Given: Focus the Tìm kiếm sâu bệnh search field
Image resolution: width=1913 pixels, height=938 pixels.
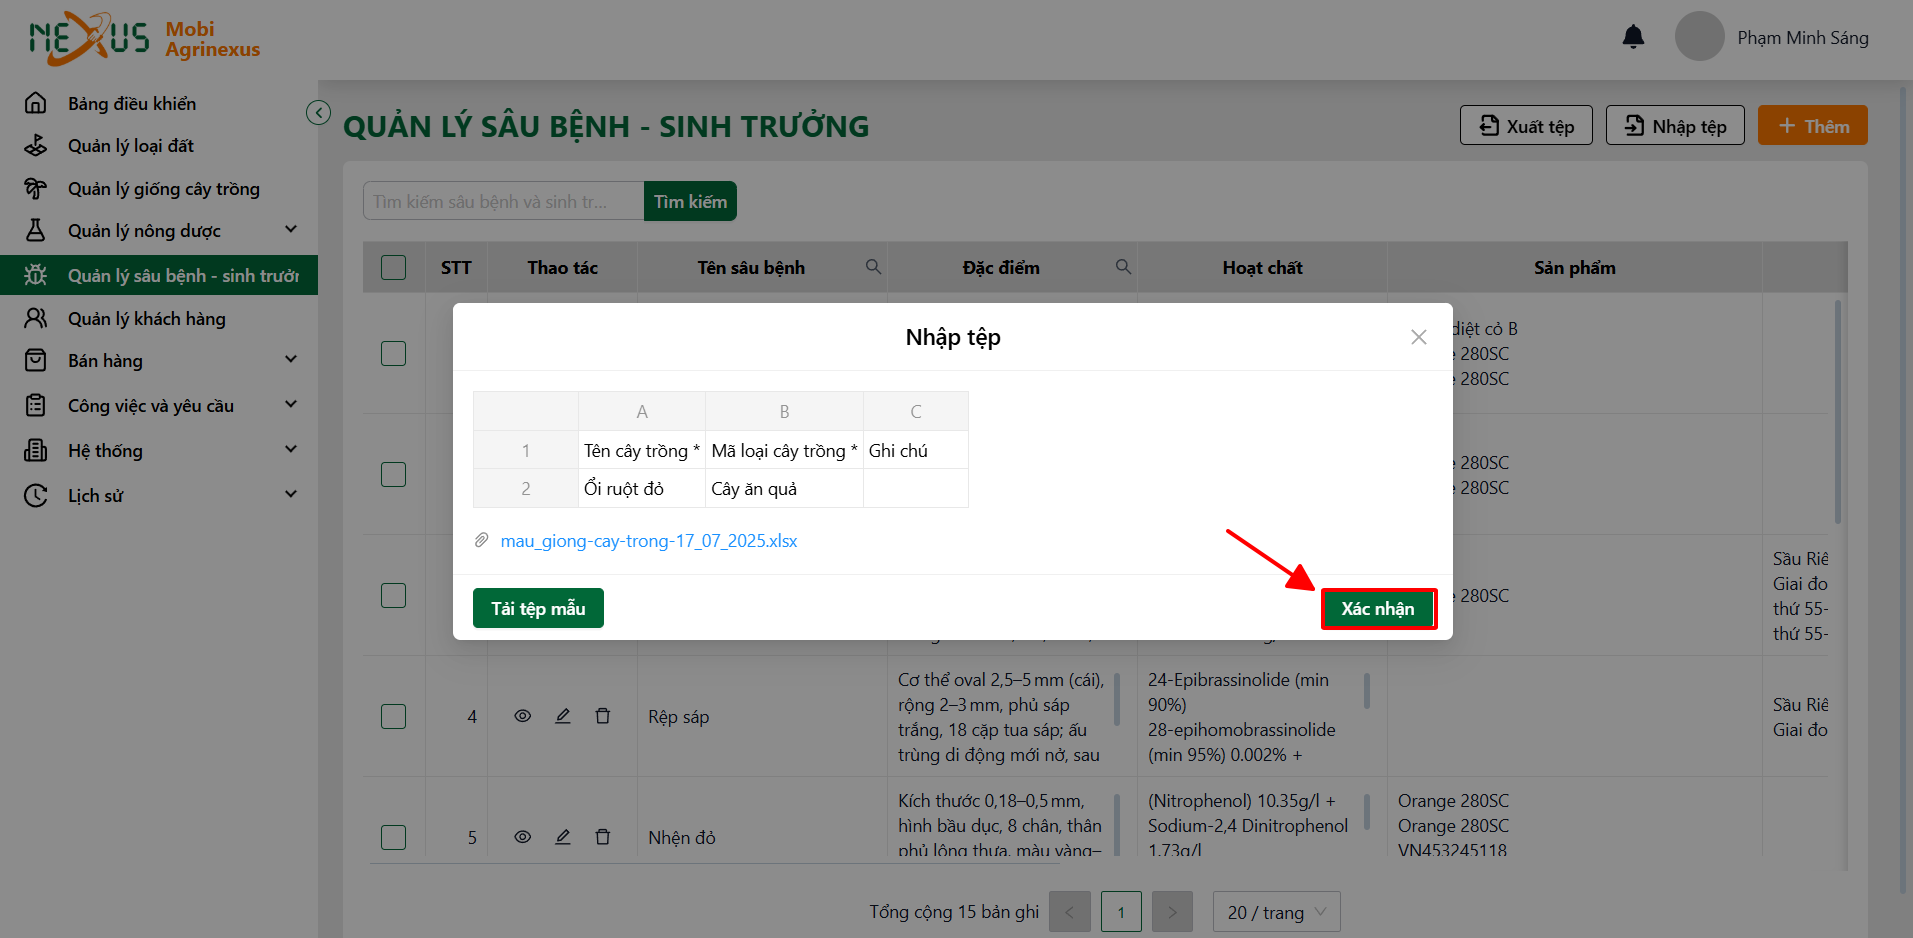Looking at the screenshot, I should pyautogui.click(x=503, y=201).
